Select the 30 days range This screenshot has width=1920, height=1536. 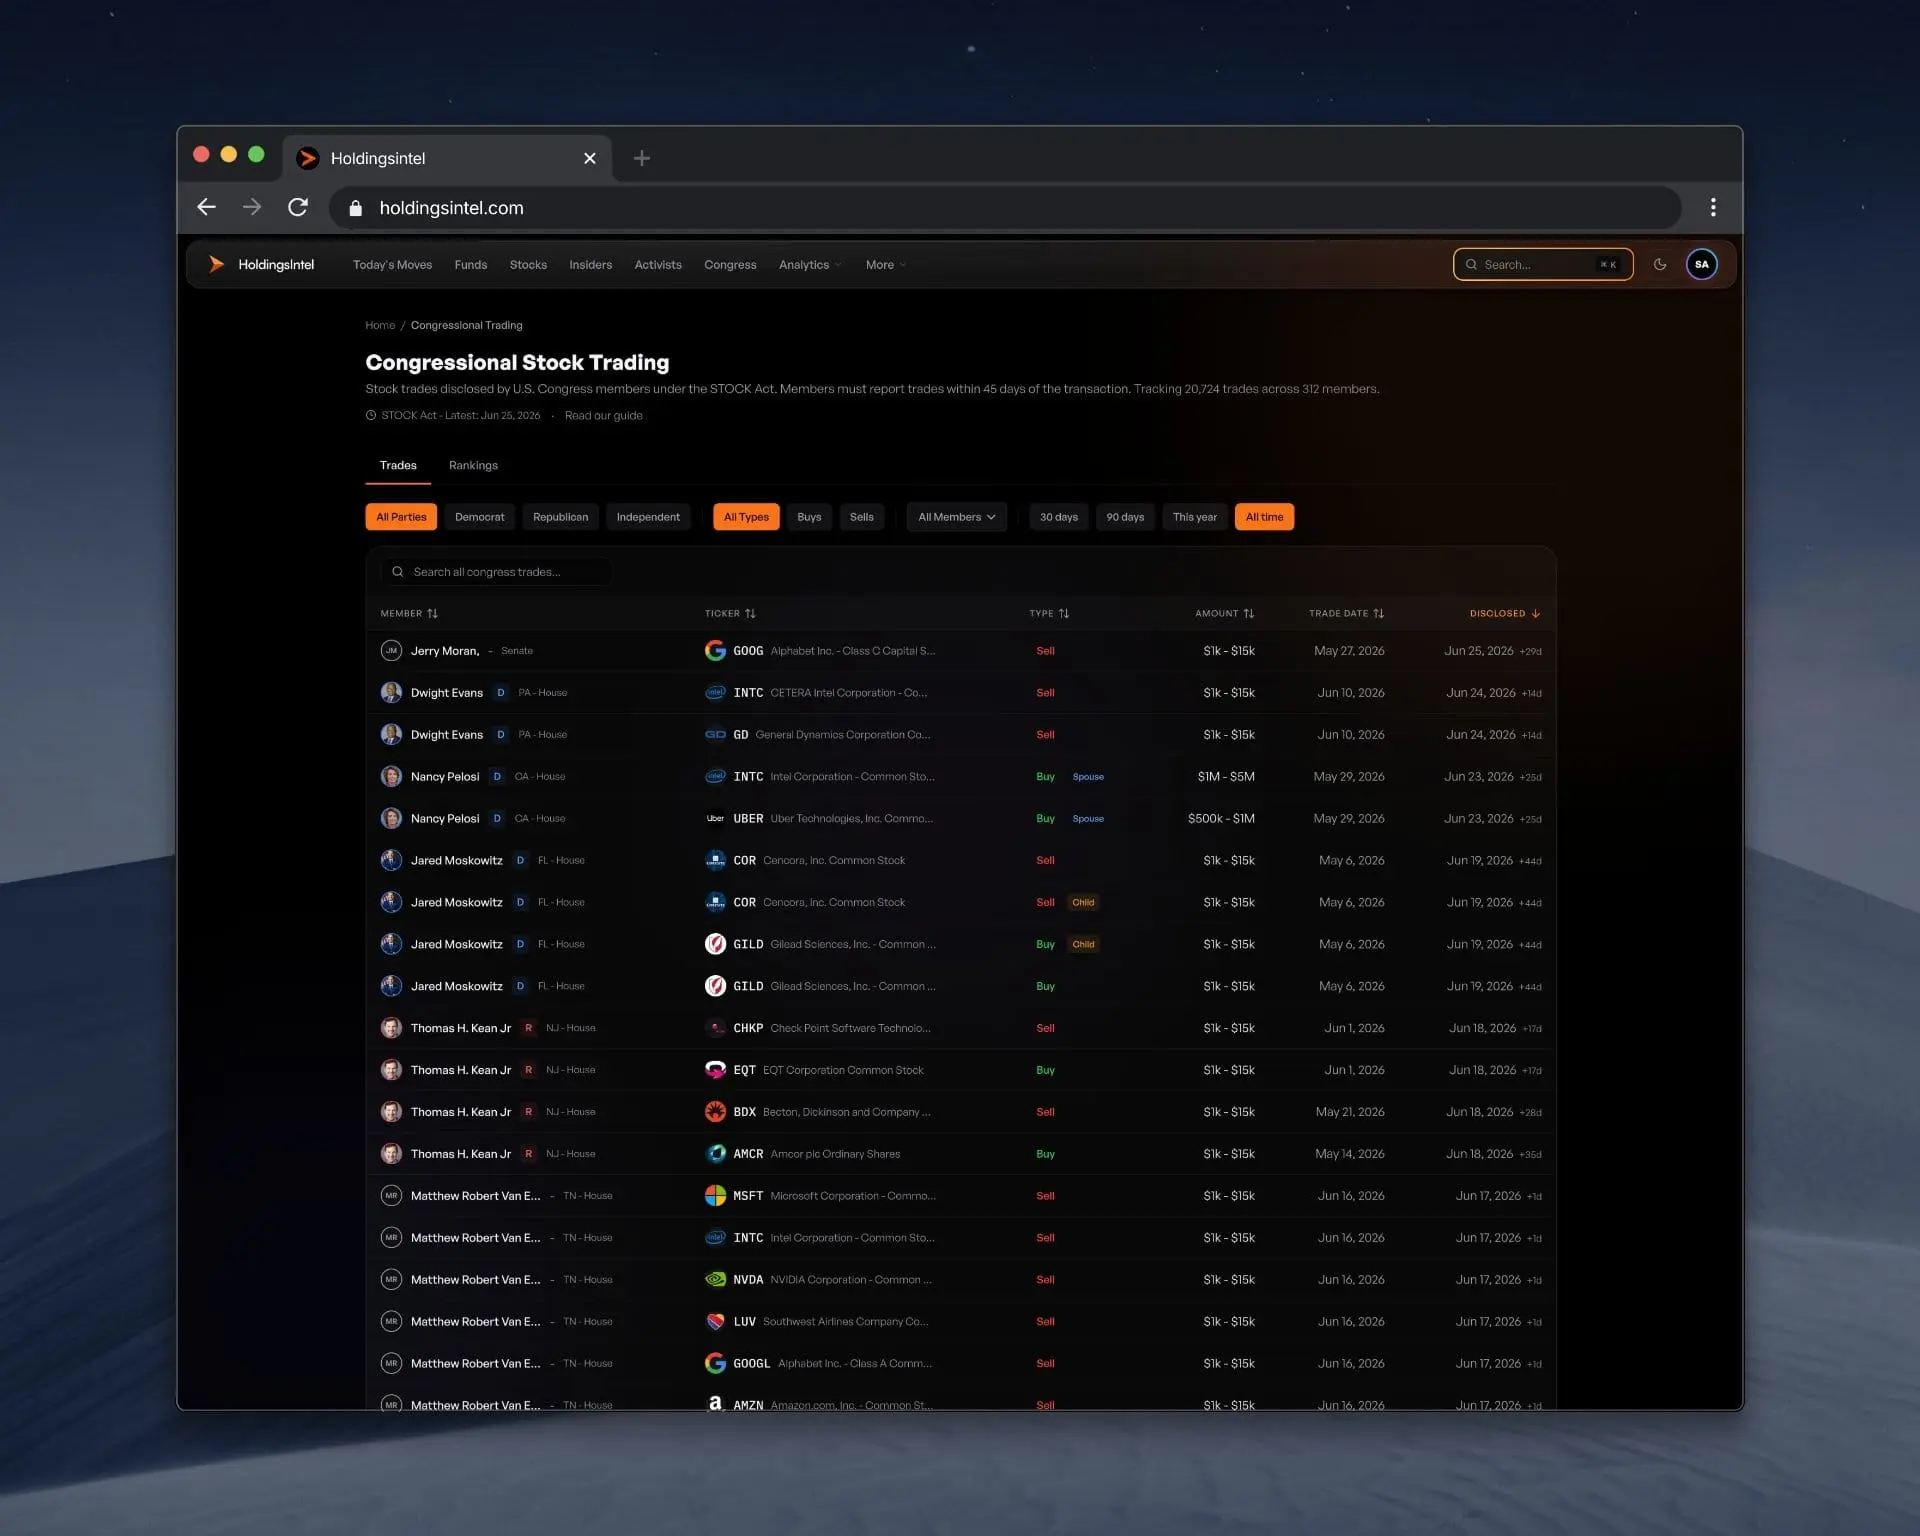tap(1059, 517)
